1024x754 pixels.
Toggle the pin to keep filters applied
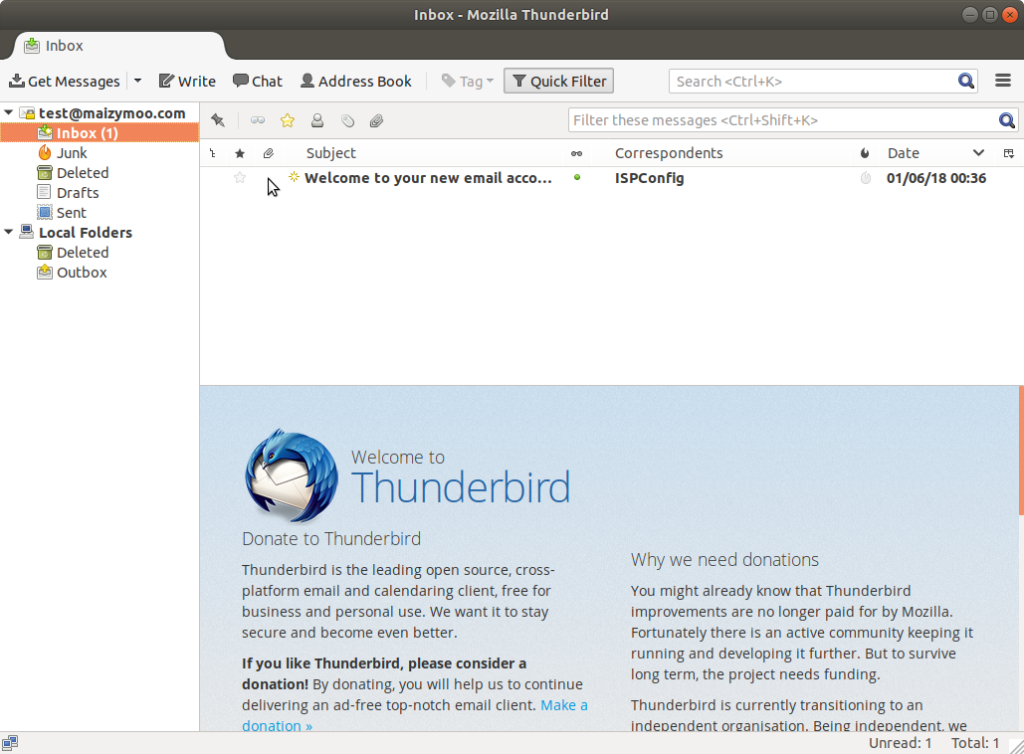(218, 120)
